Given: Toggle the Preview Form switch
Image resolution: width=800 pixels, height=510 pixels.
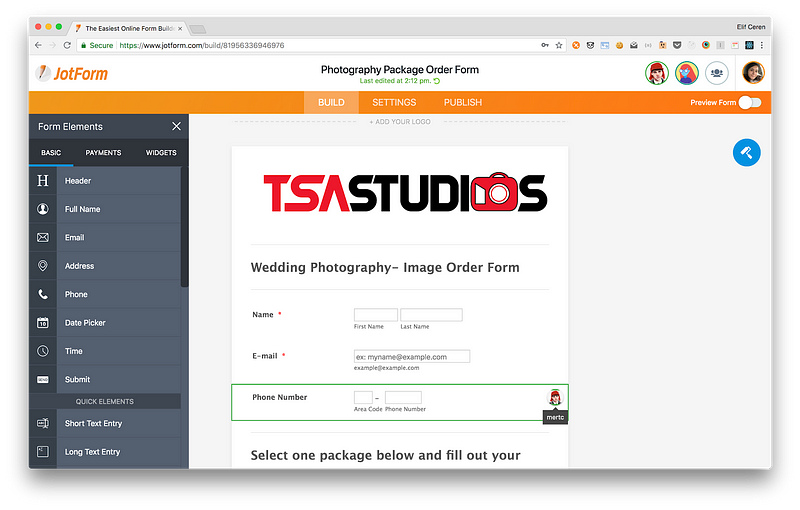Looking at the screenshot, I should tap(750, 103).
